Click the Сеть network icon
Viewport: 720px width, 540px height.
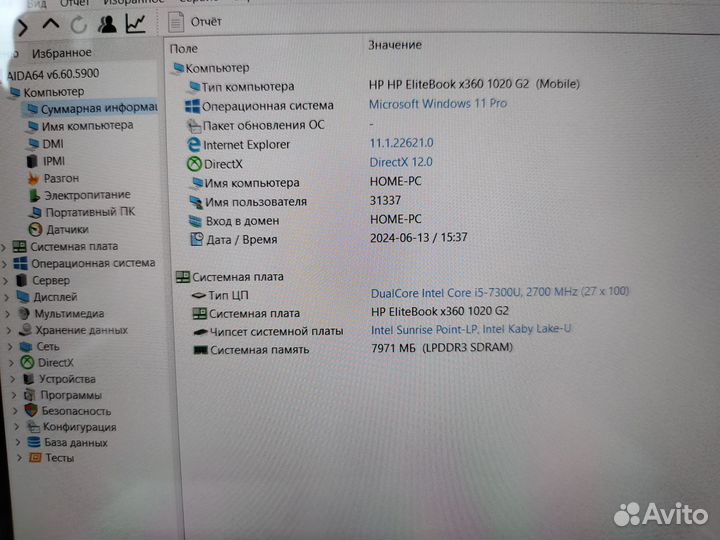pyautogui.click(x=26, y=346)
